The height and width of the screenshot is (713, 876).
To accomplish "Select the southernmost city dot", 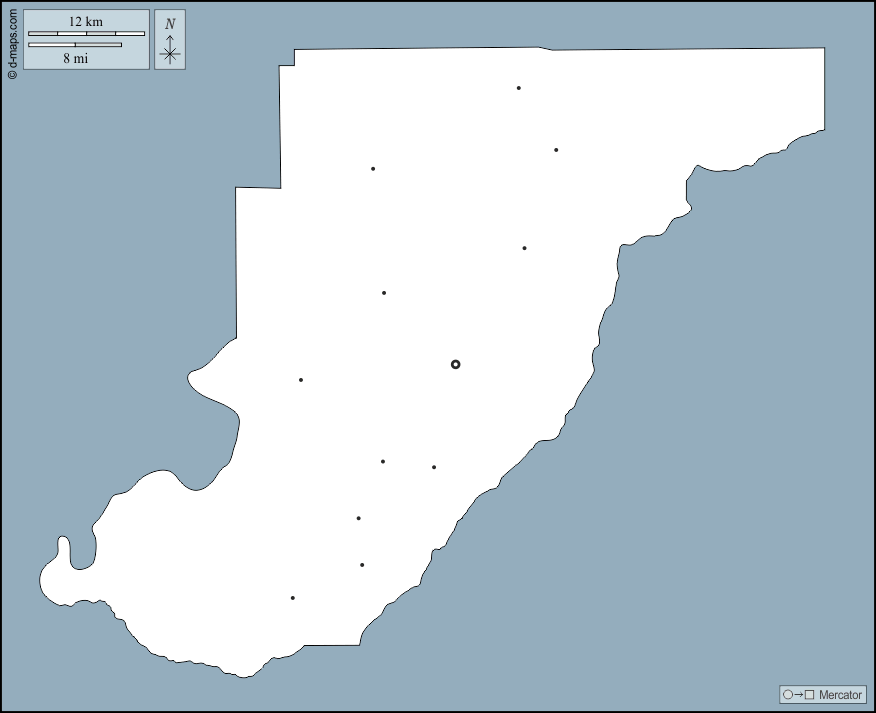I will pos(292,598).
